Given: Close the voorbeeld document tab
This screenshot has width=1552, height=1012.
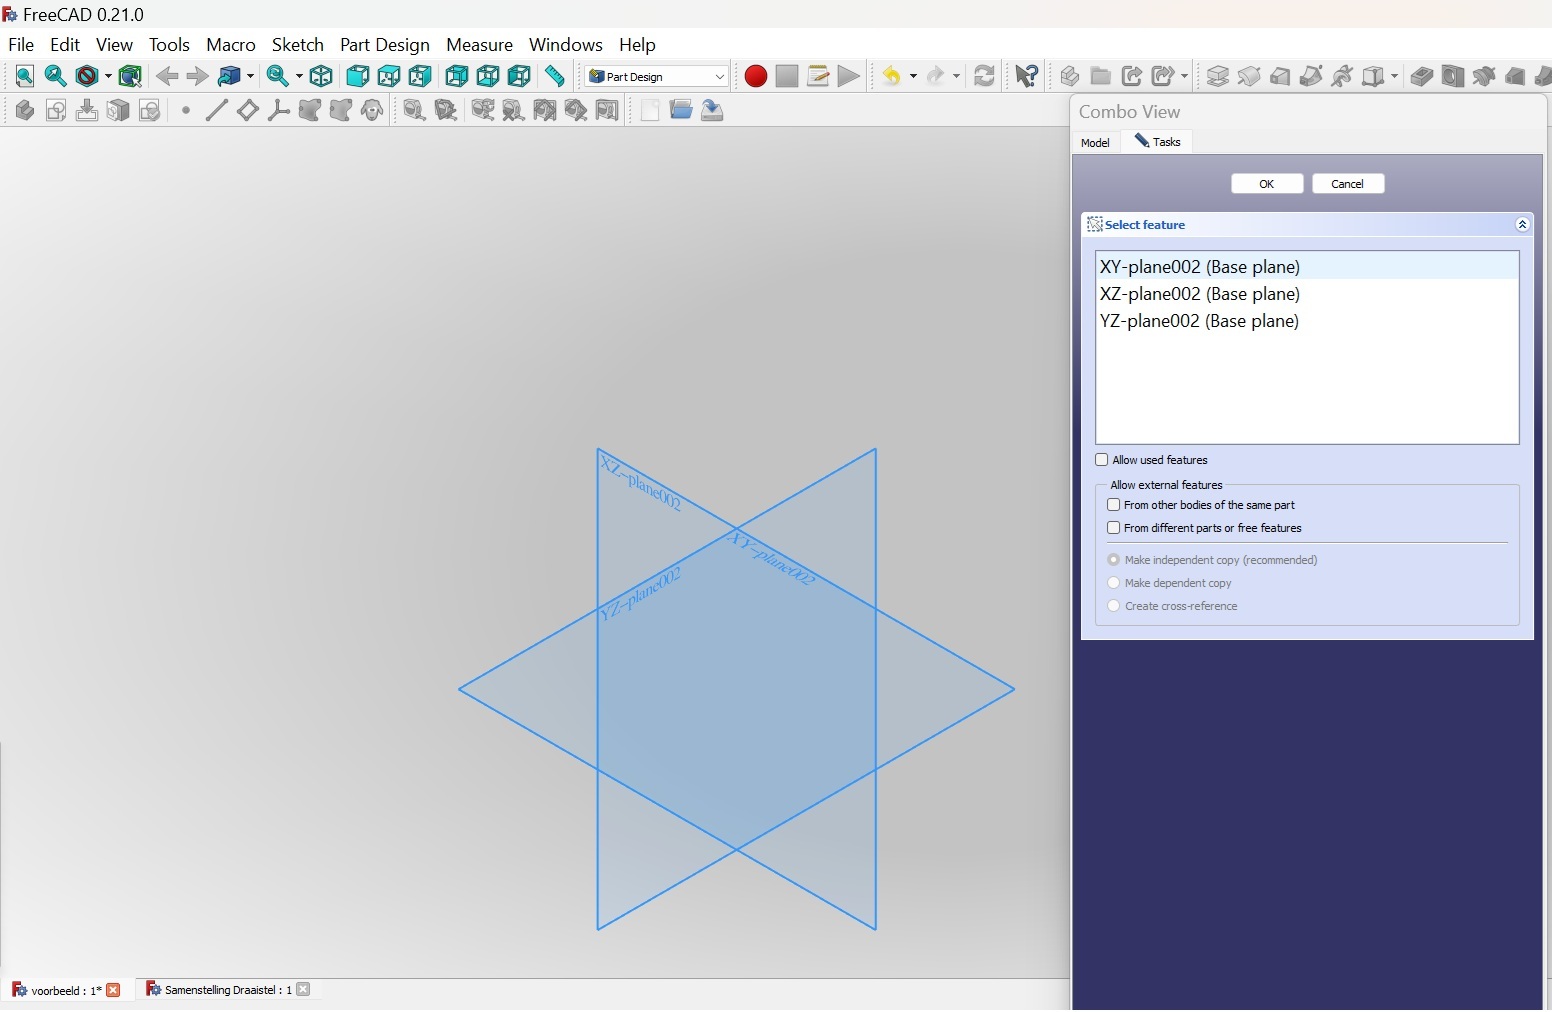Looking at the screenshot, I should 113,990.
